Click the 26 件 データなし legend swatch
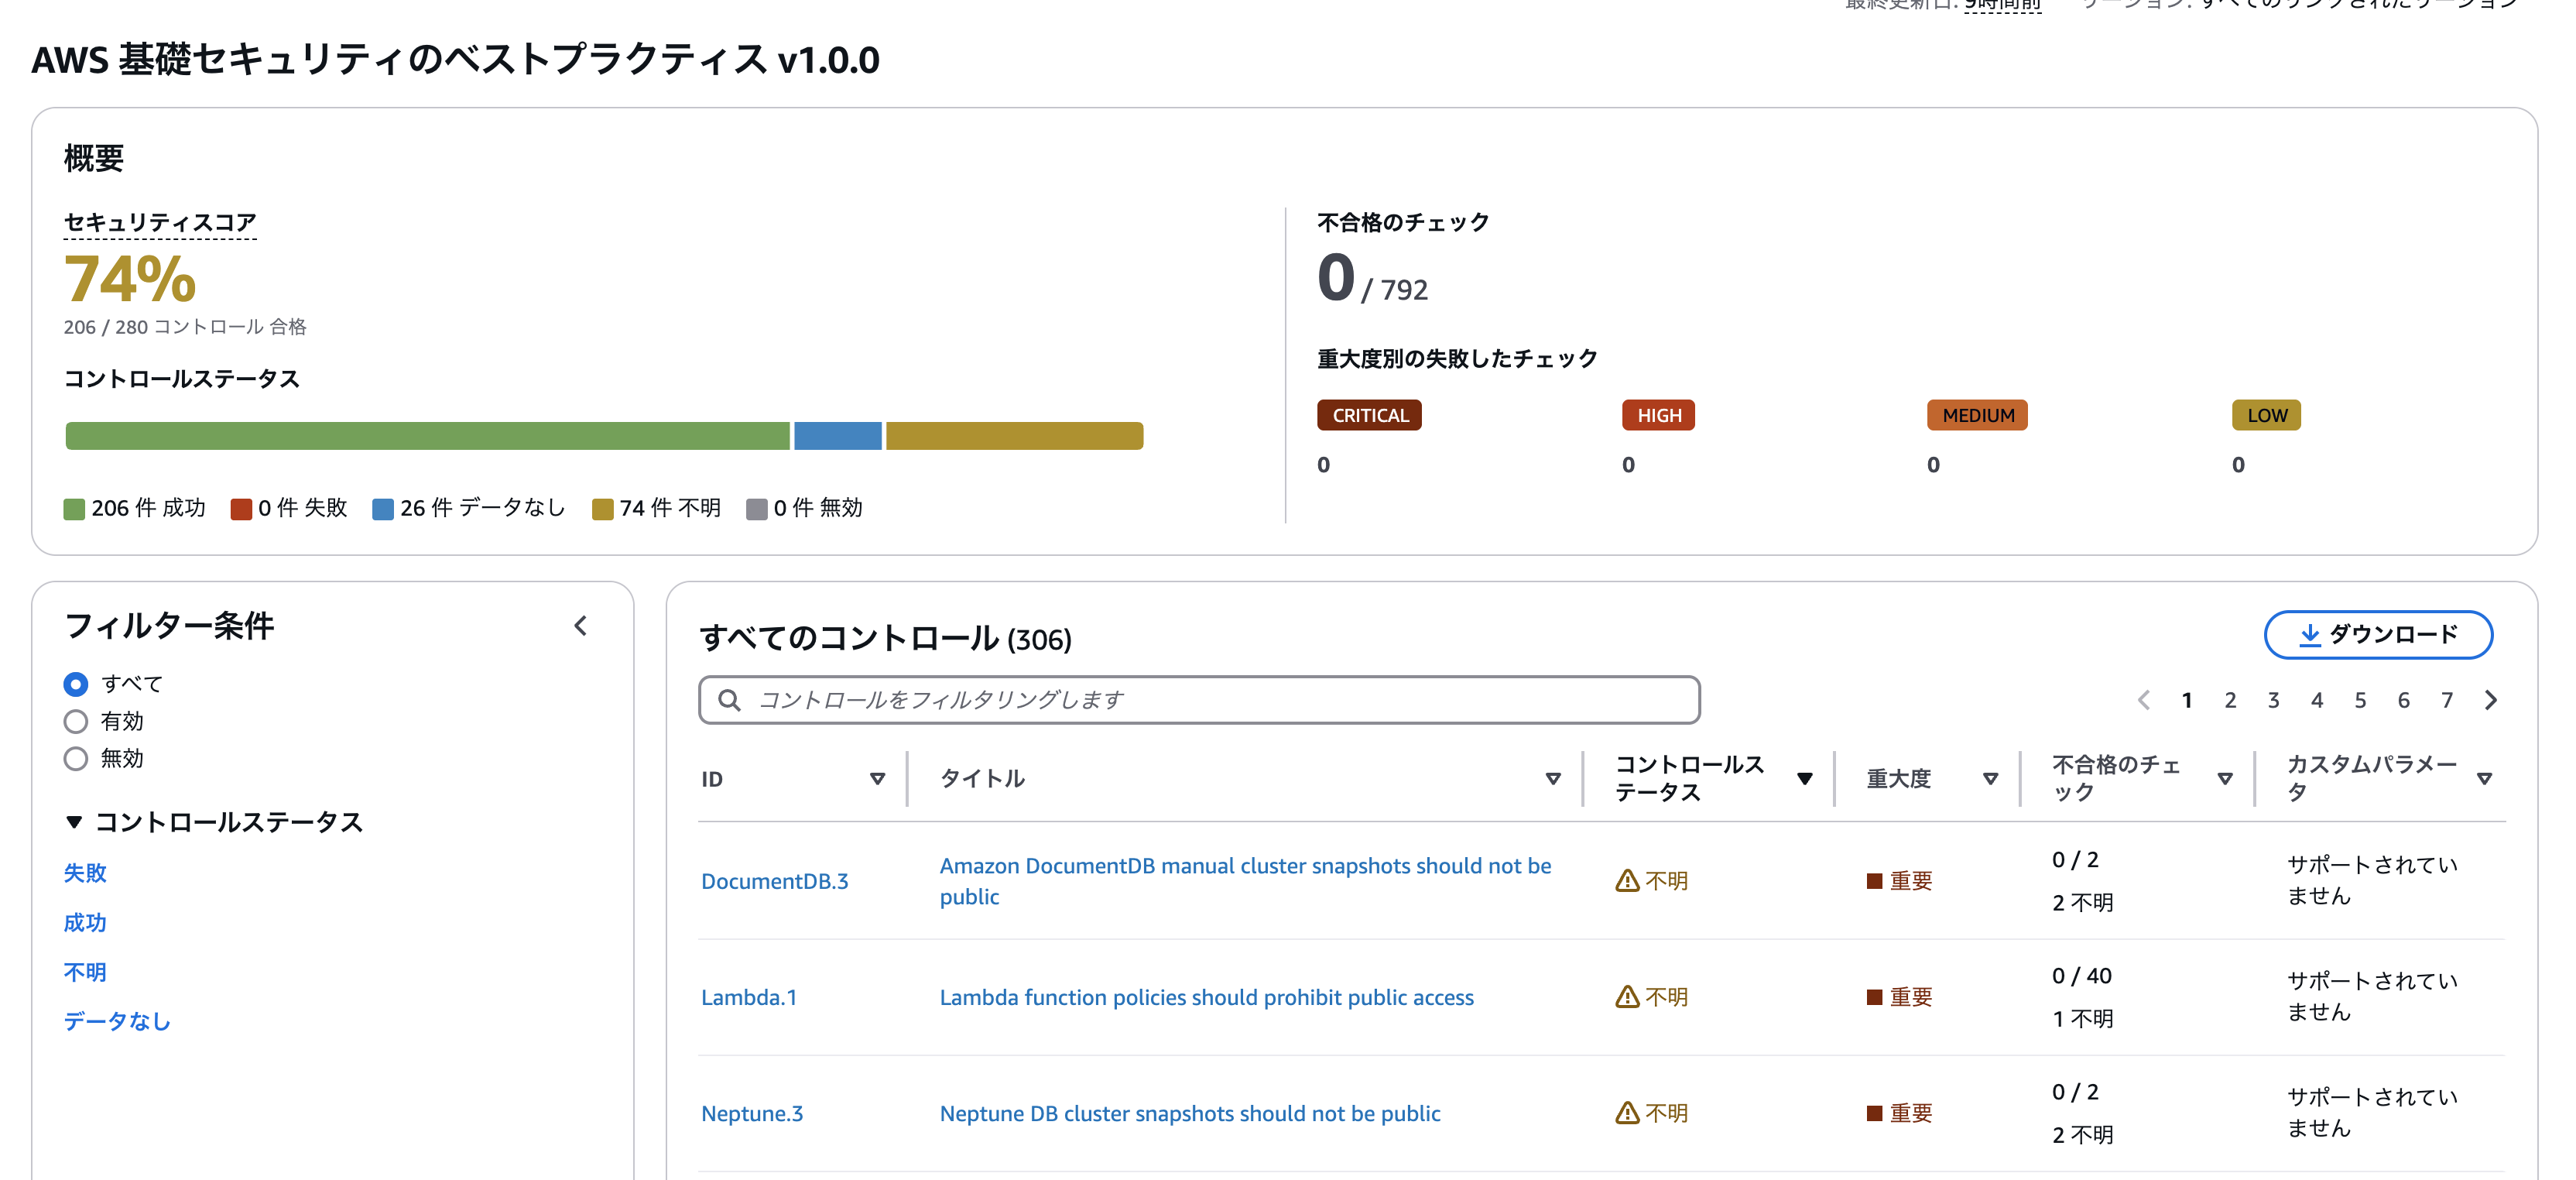 click(383, 509)
